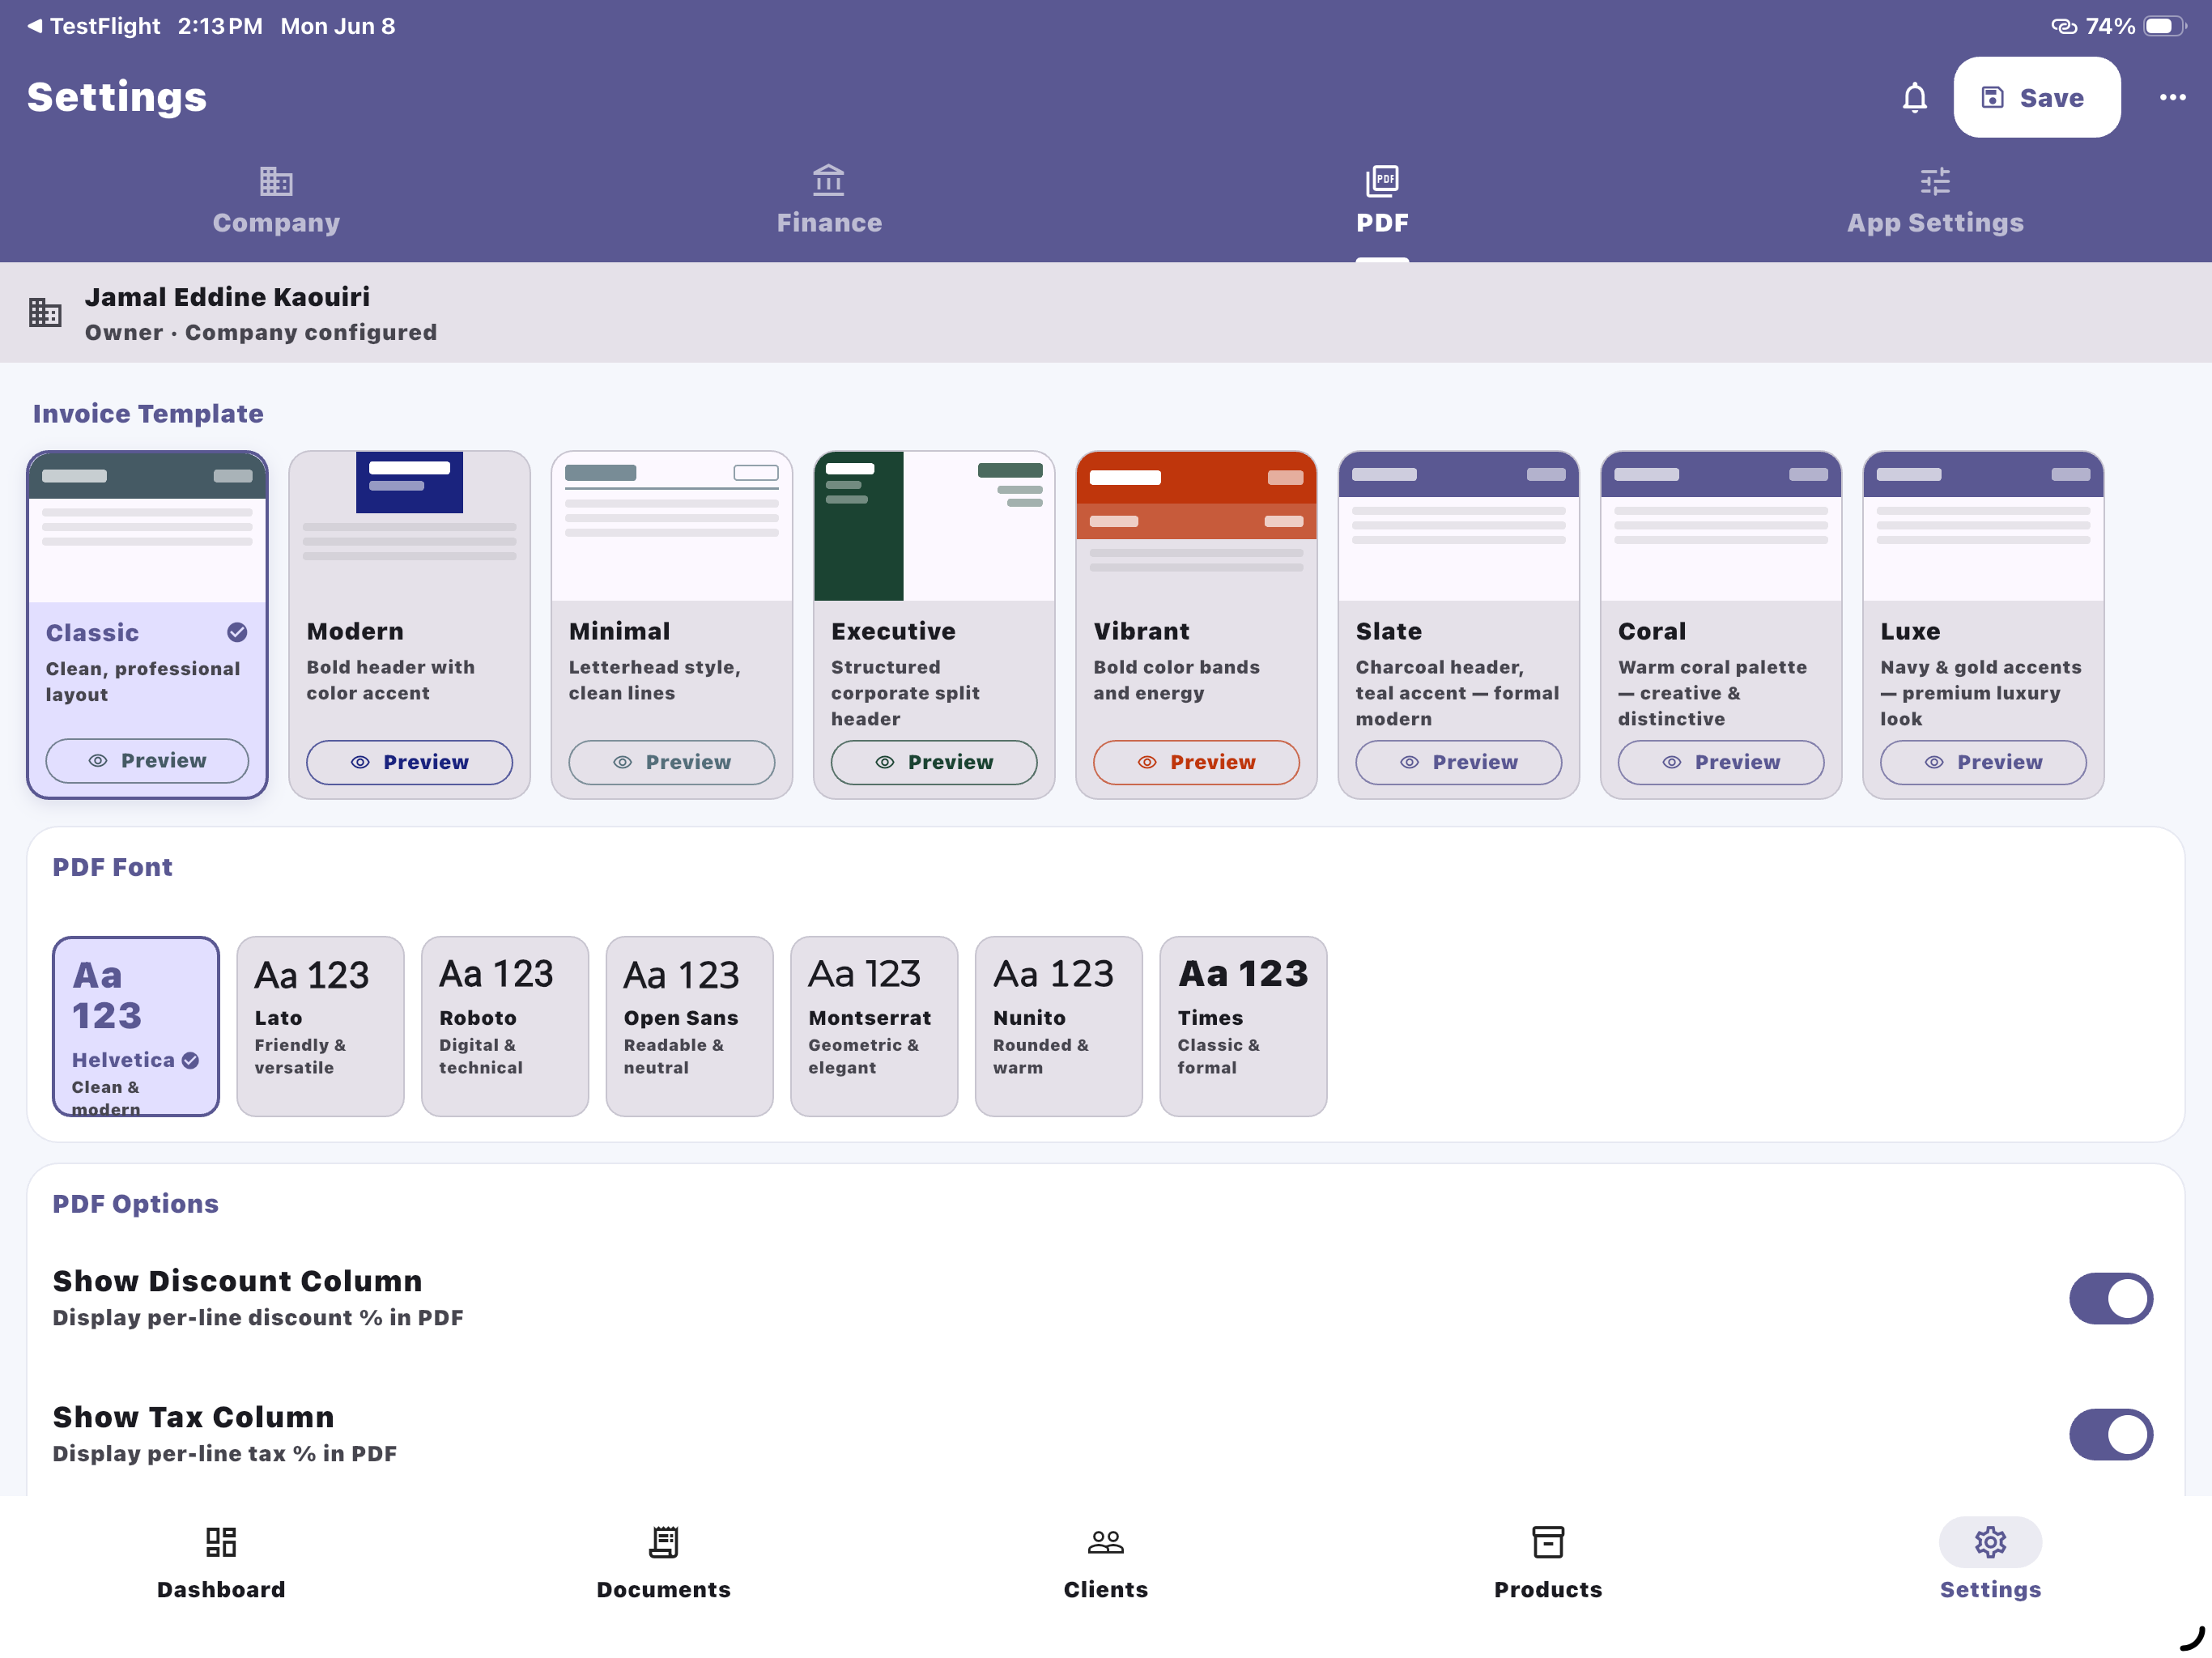This screenshot has width=2212, height=1658.
Task: Preview the Modern template
Action: [x=409, y=762]
